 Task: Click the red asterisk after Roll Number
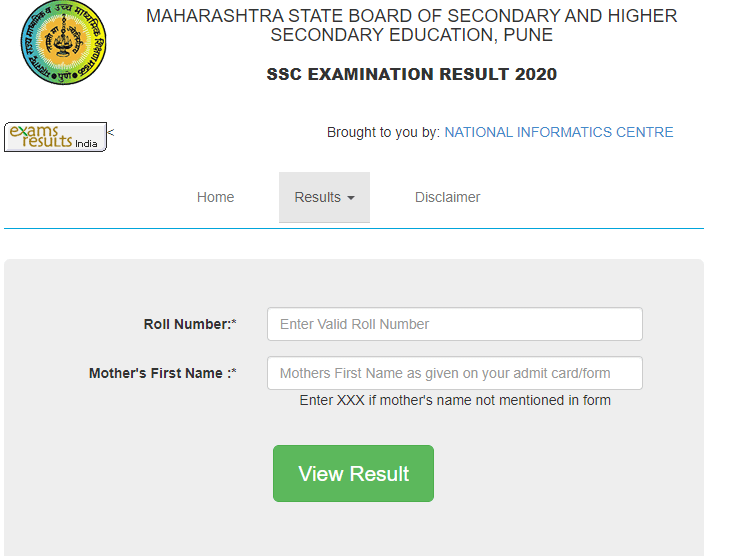coord(234,324)
